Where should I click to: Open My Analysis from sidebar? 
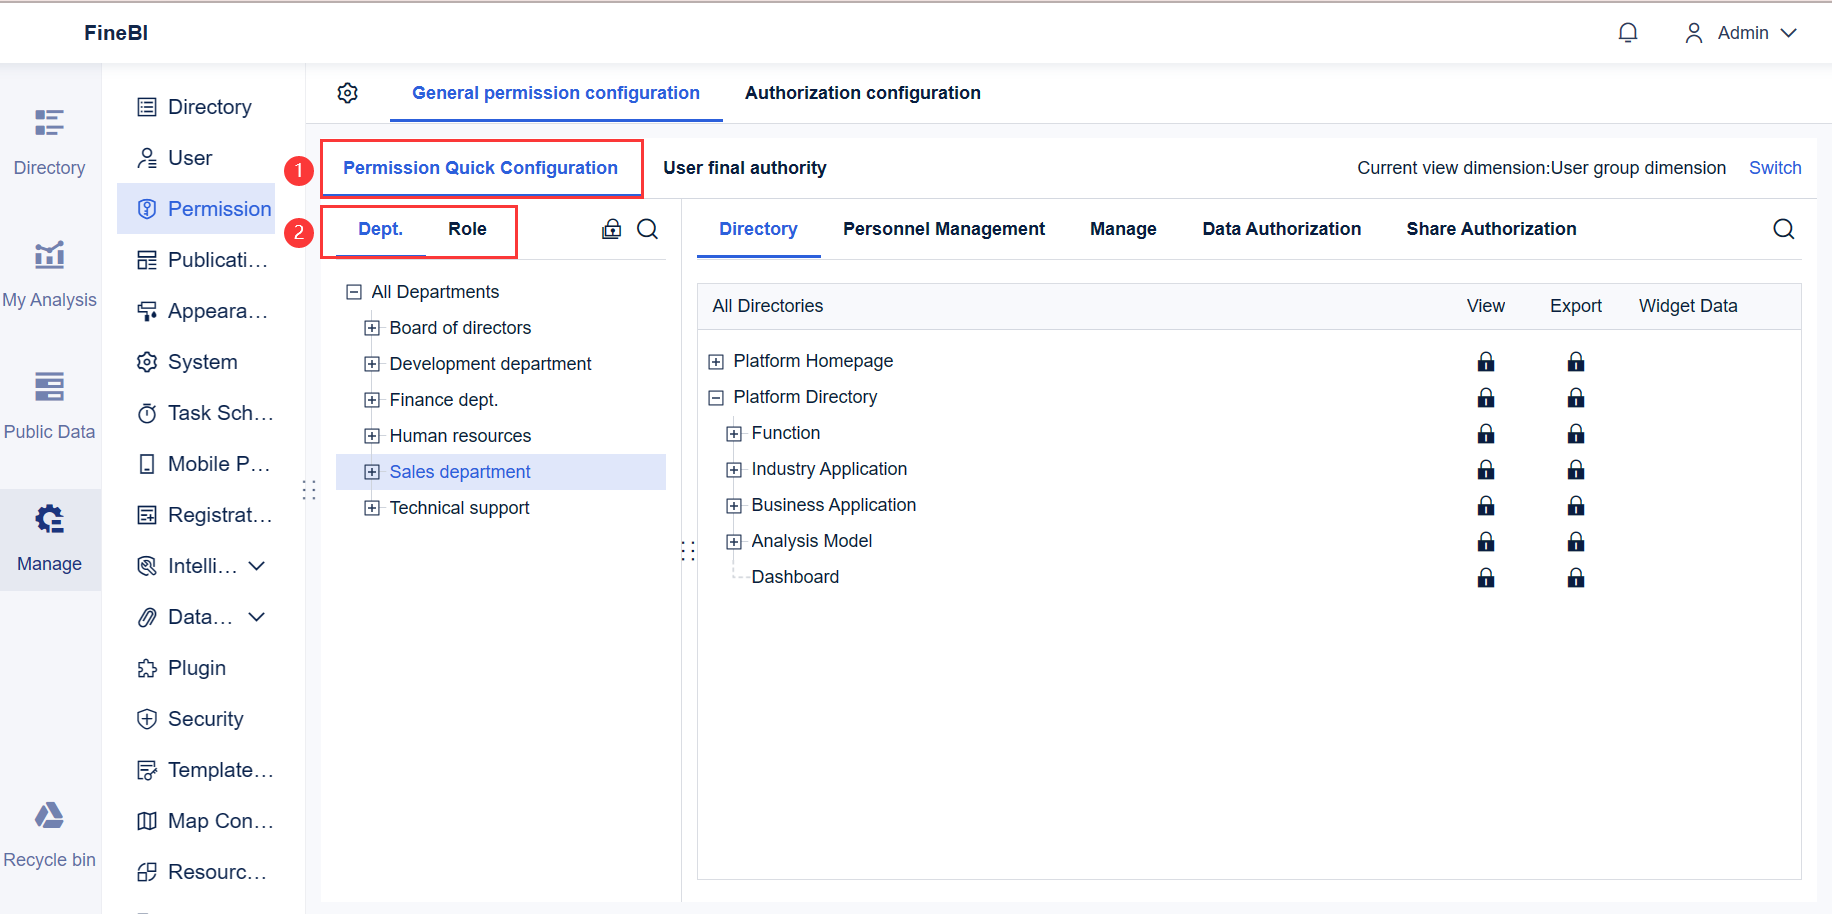point(49,272)
